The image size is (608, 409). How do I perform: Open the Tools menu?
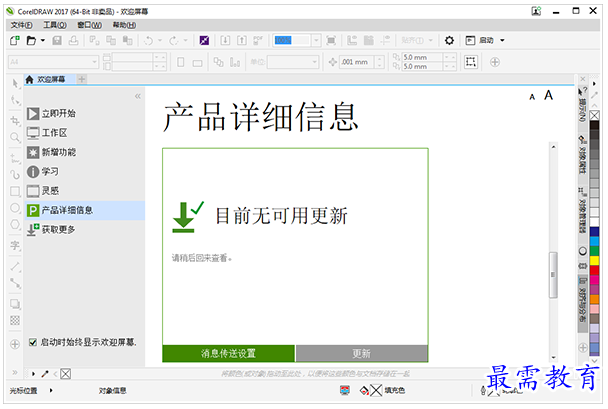pos(55,25)
